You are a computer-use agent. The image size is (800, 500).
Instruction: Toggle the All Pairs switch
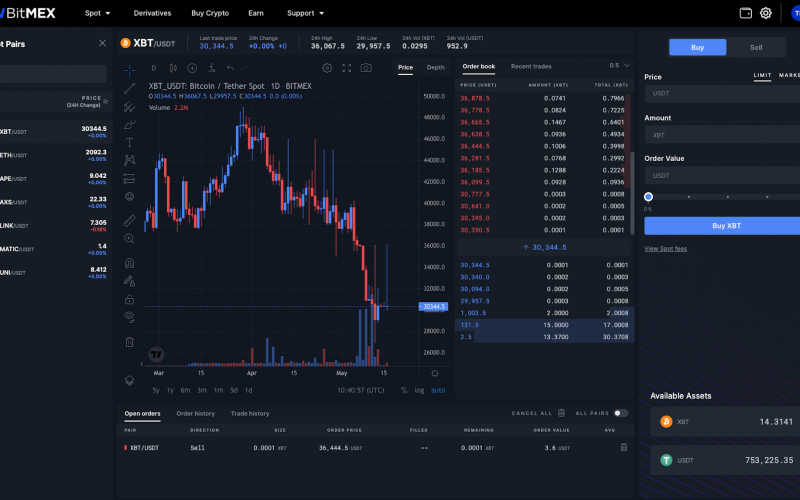621,413
